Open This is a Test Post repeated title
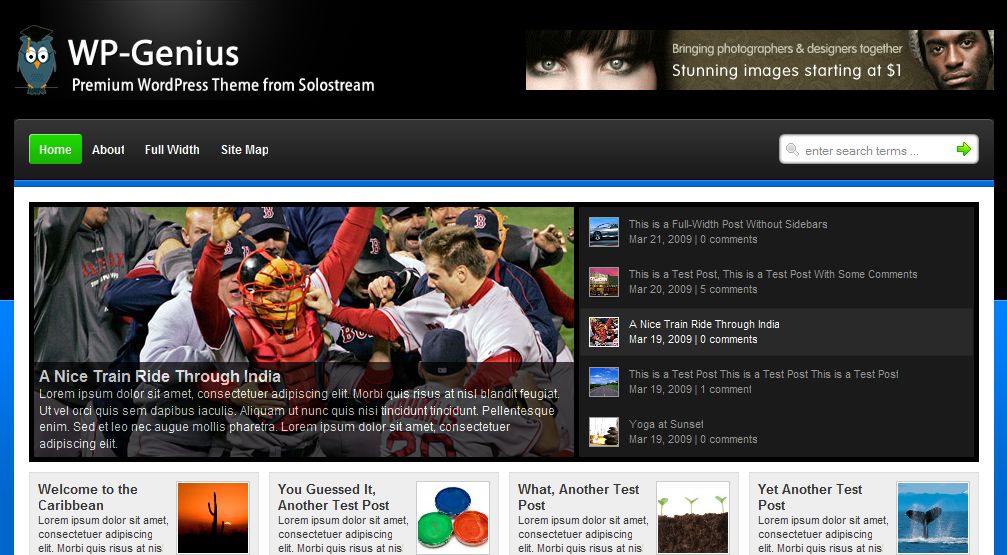 click(x=764, y=374)
